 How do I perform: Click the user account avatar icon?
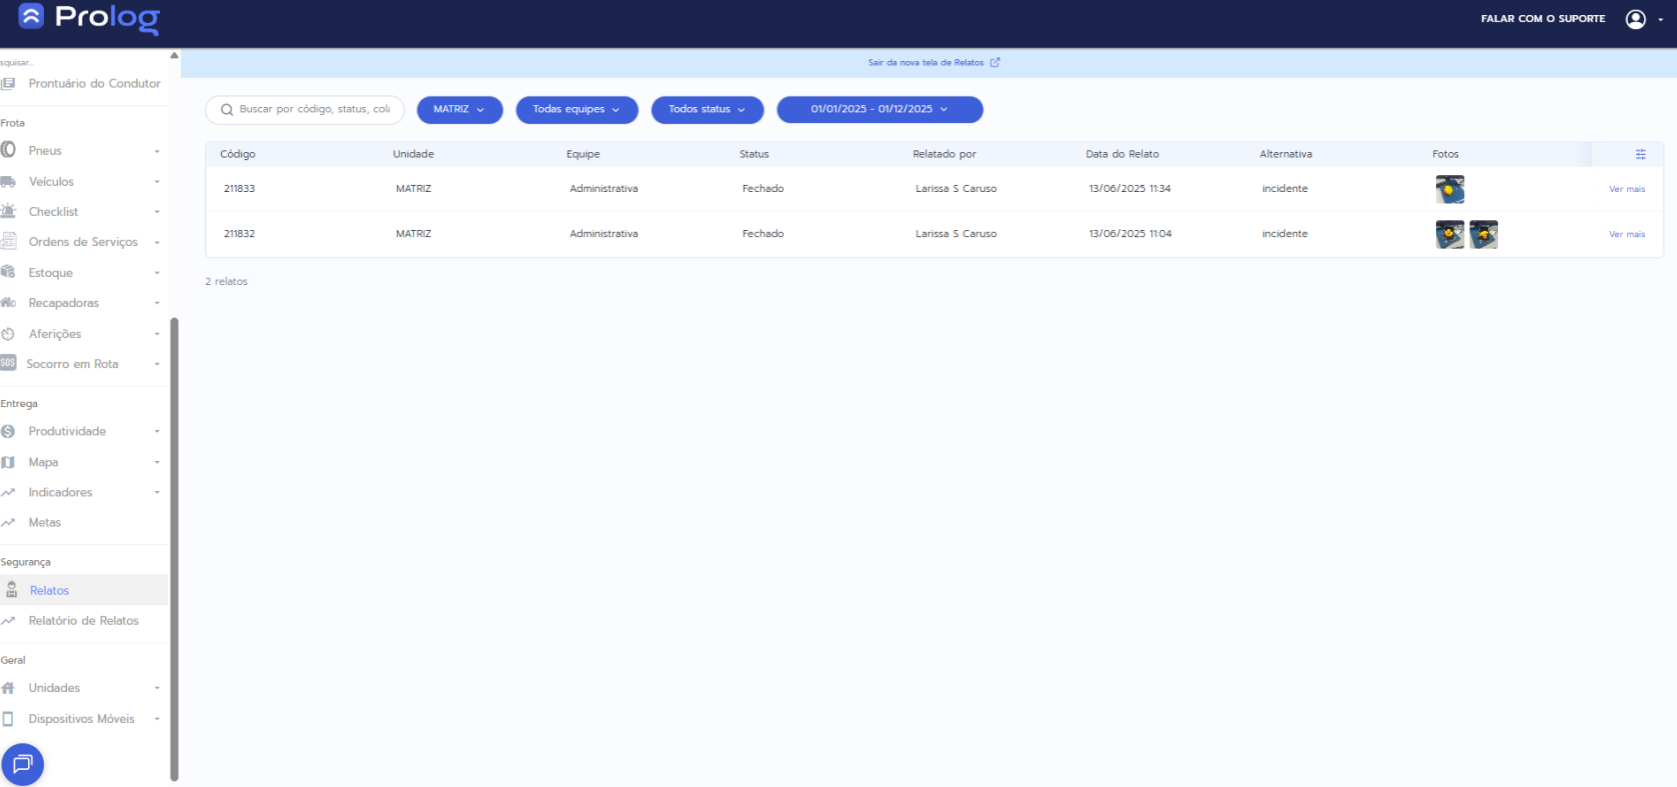pyautogui.click(x=1635, y=19)
